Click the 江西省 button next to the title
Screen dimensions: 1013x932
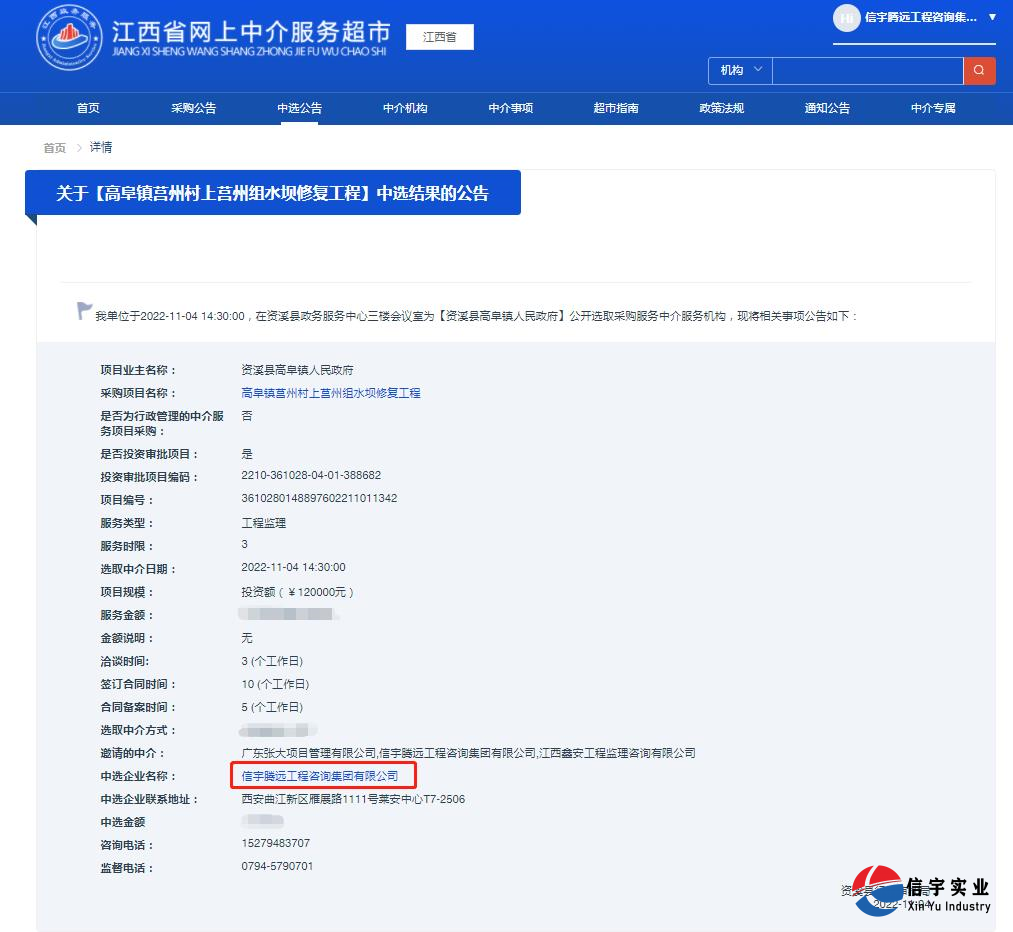point(439,36)
